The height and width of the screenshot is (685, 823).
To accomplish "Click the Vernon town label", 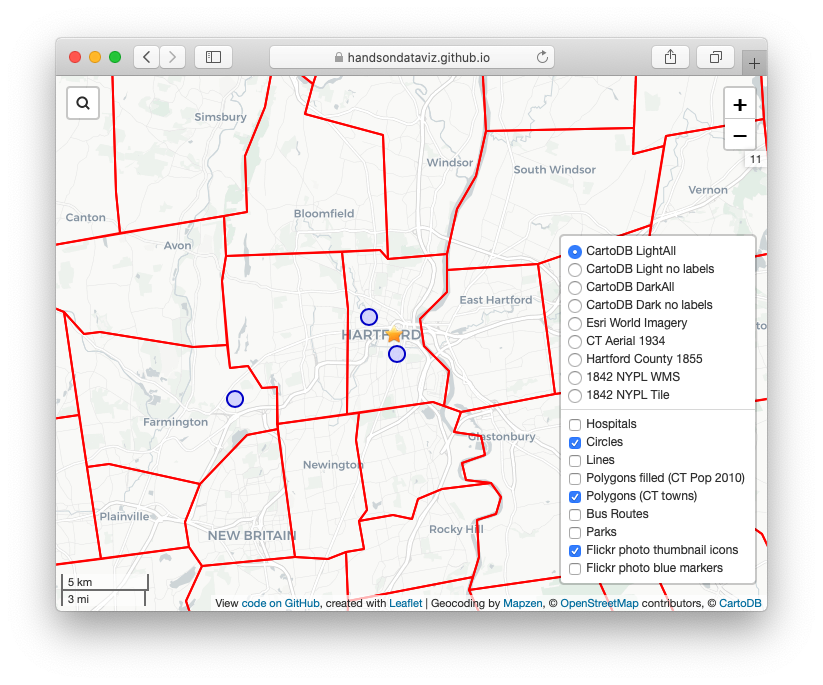I will pos(708,189).
